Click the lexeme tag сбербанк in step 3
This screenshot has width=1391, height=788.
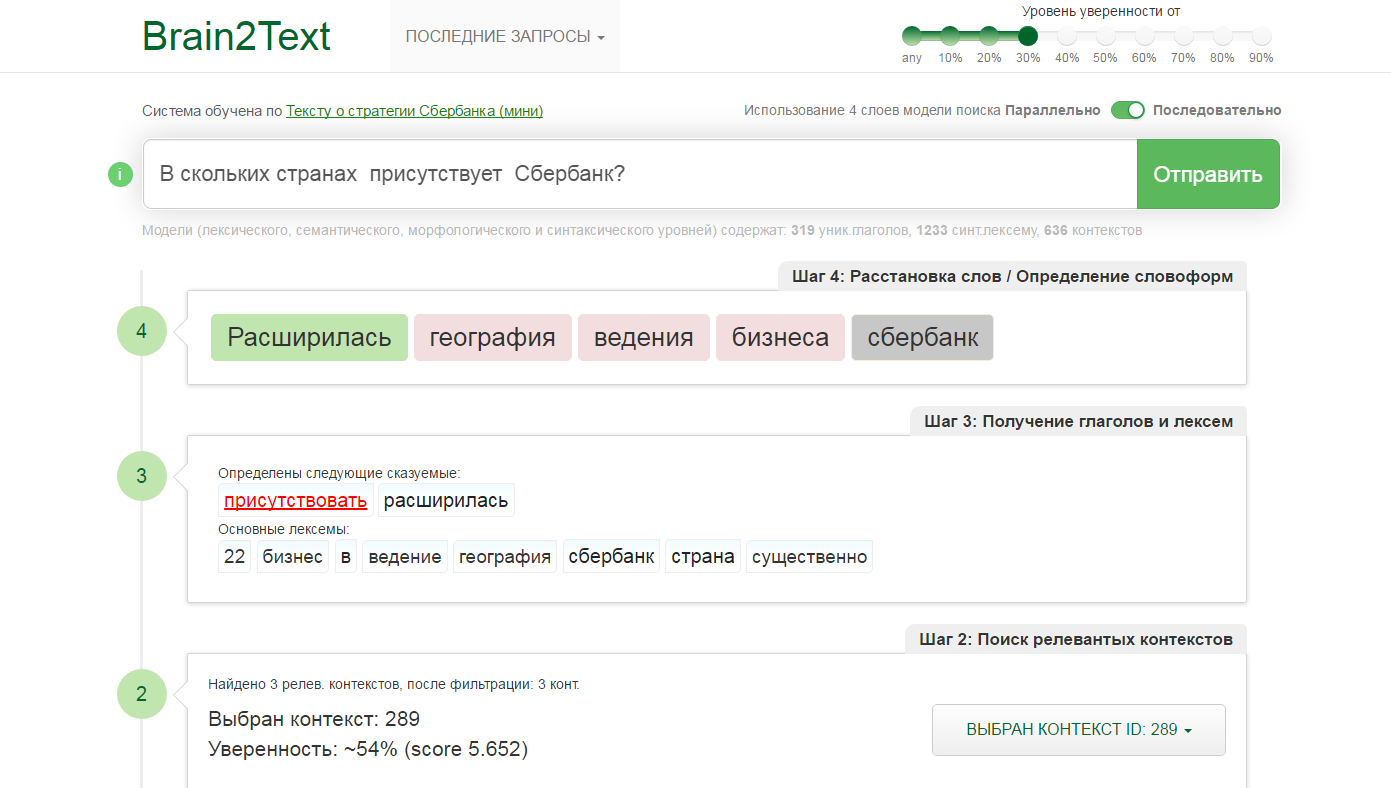click(611, 557)
